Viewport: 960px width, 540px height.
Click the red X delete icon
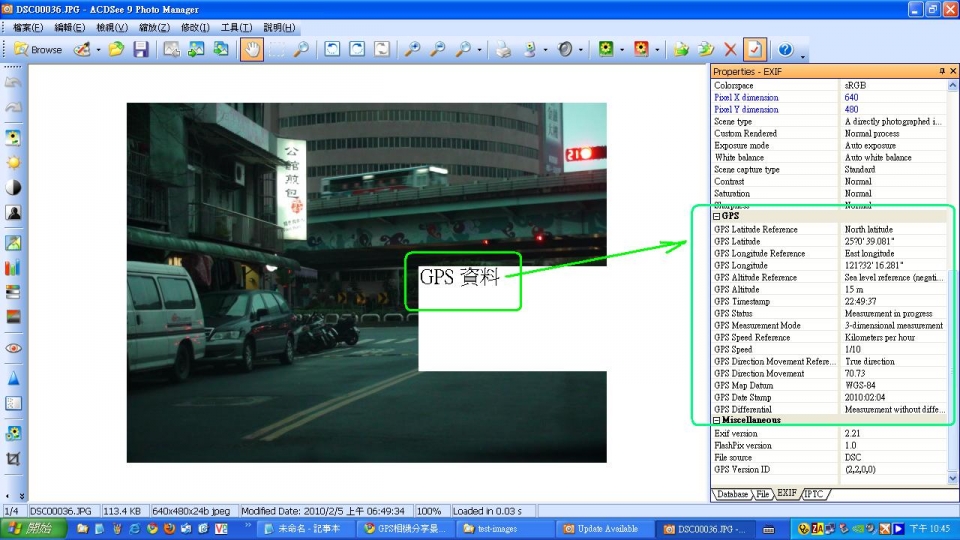731,49
